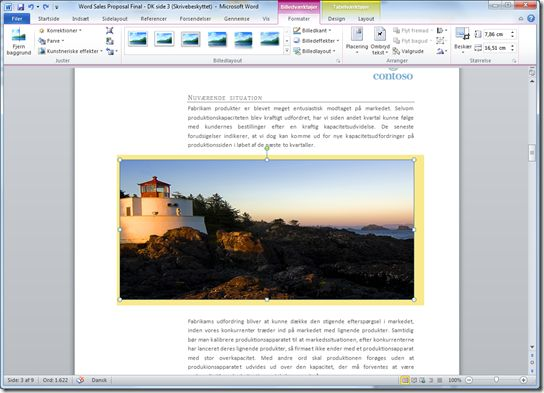This screenshot has width=544, height=393.
Task: Click the compress pictures icon
Action: (x=110, y=31)
